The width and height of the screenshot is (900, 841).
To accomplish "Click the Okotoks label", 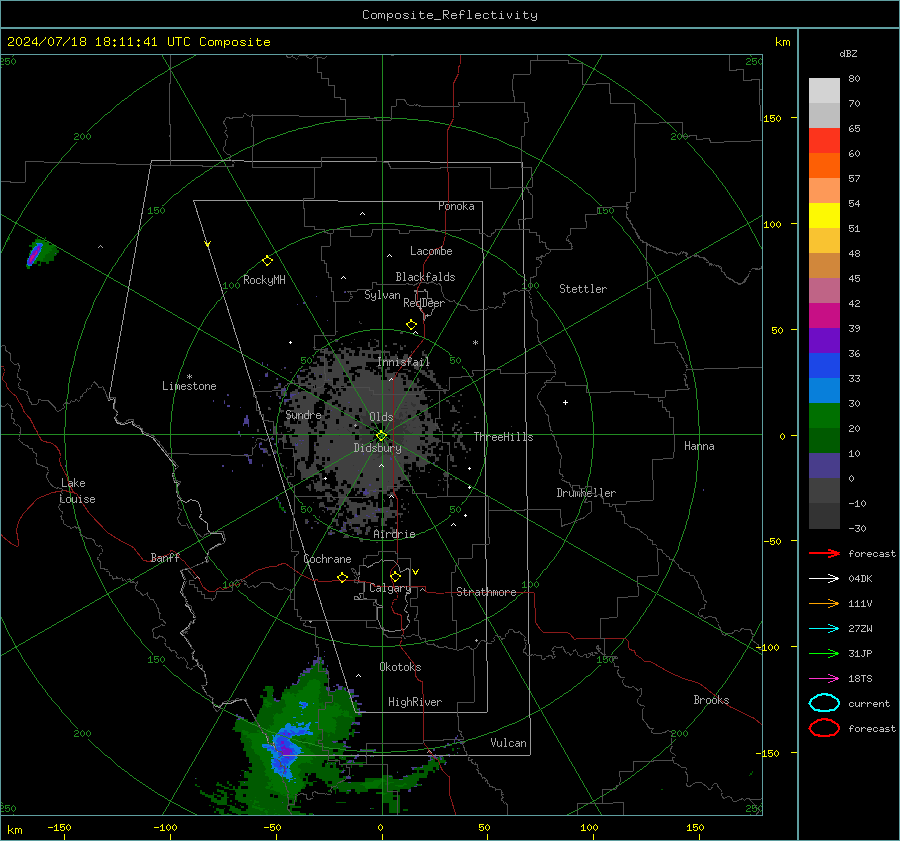I will click(400, 667).
